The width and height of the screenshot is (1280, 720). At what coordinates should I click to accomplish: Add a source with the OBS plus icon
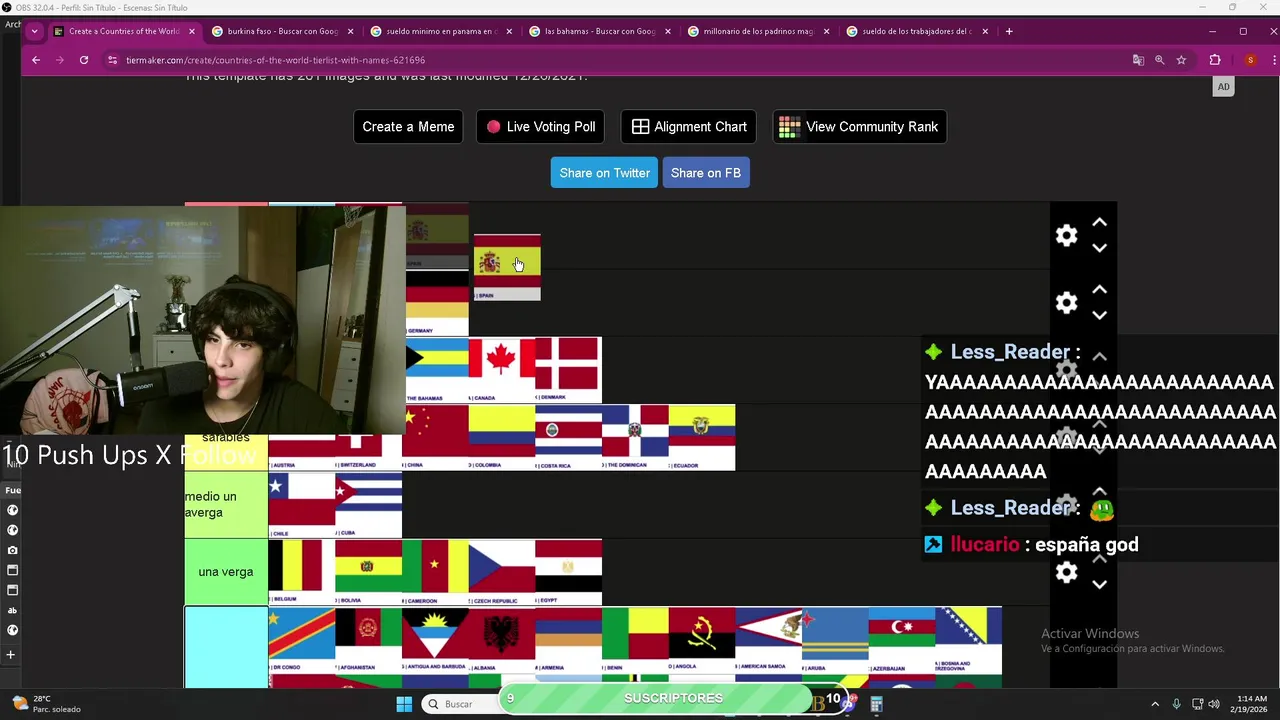[x=11, y=655]
